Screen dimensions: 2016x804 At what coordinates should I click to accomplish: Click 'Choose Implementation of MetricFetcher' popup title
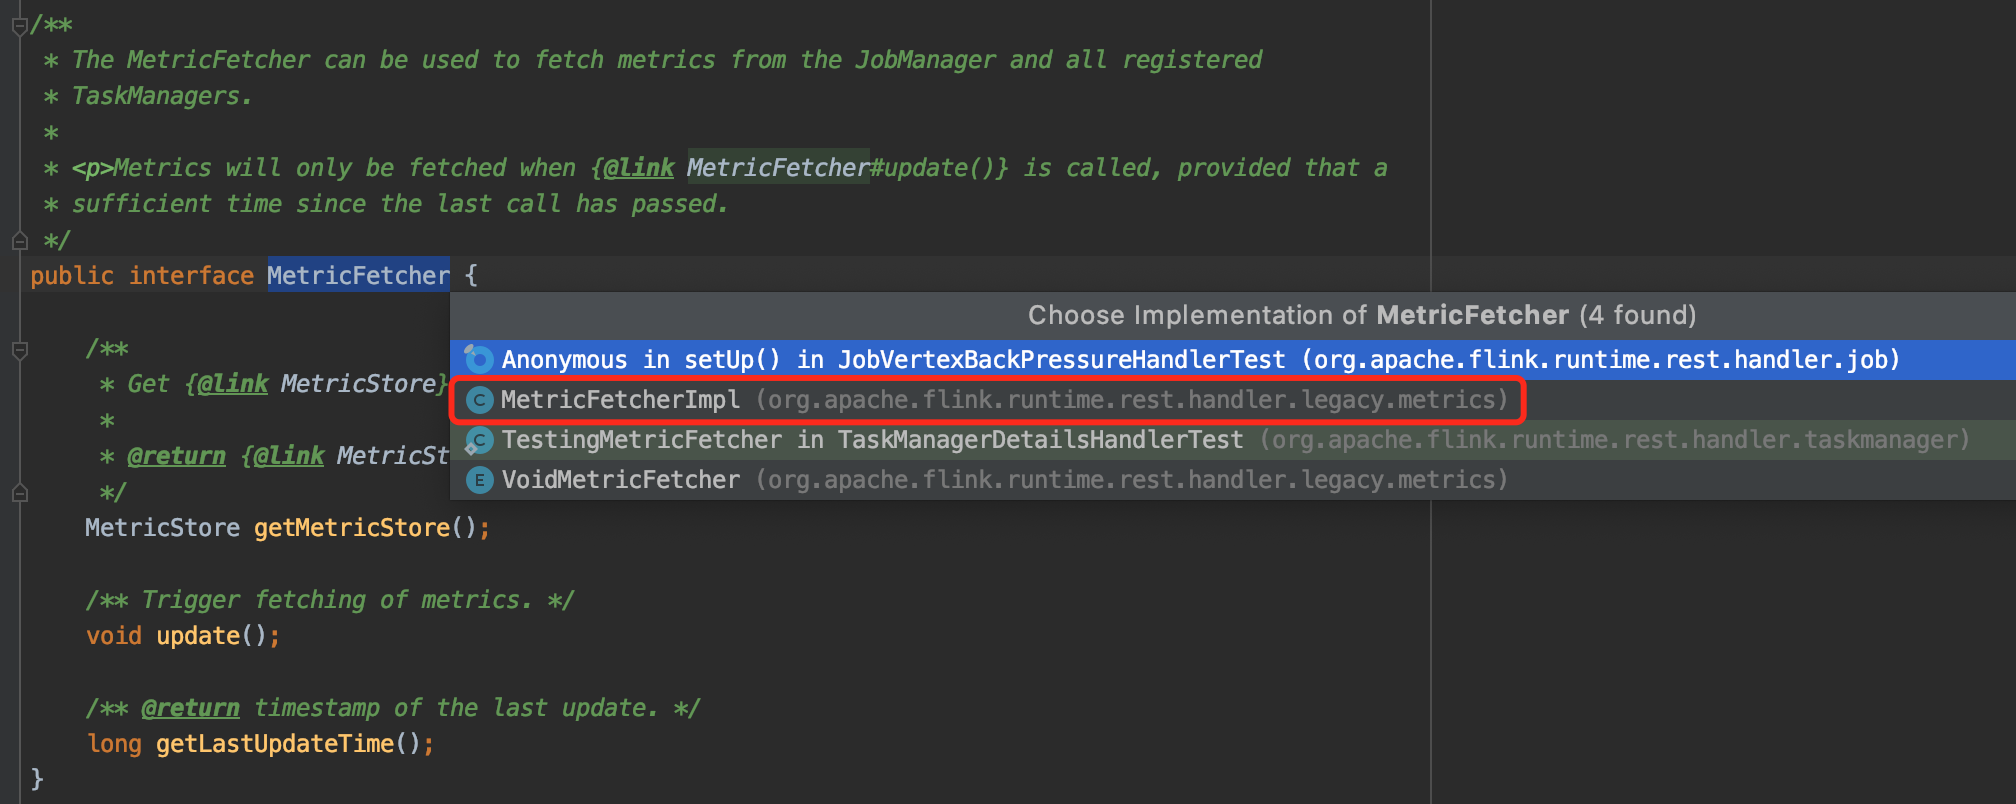(x=1362, y=316)
